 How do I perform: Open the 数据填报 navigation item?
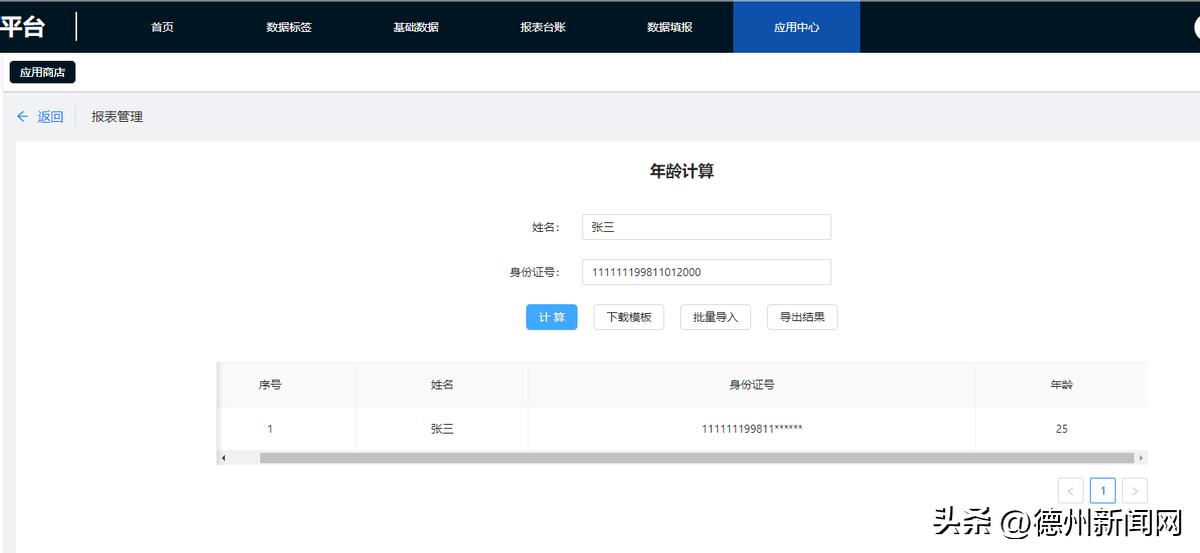pyautogui.click(x=670, y=27)
